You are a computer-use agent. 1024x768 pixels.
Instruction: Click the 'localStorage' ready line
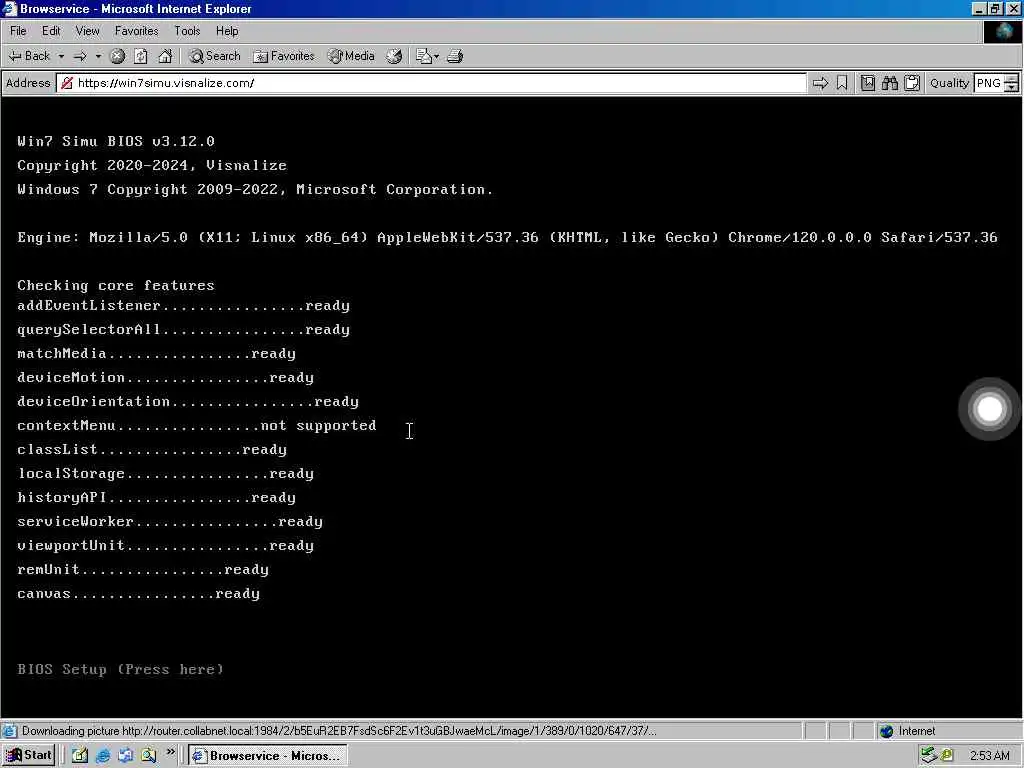[165, 473]
